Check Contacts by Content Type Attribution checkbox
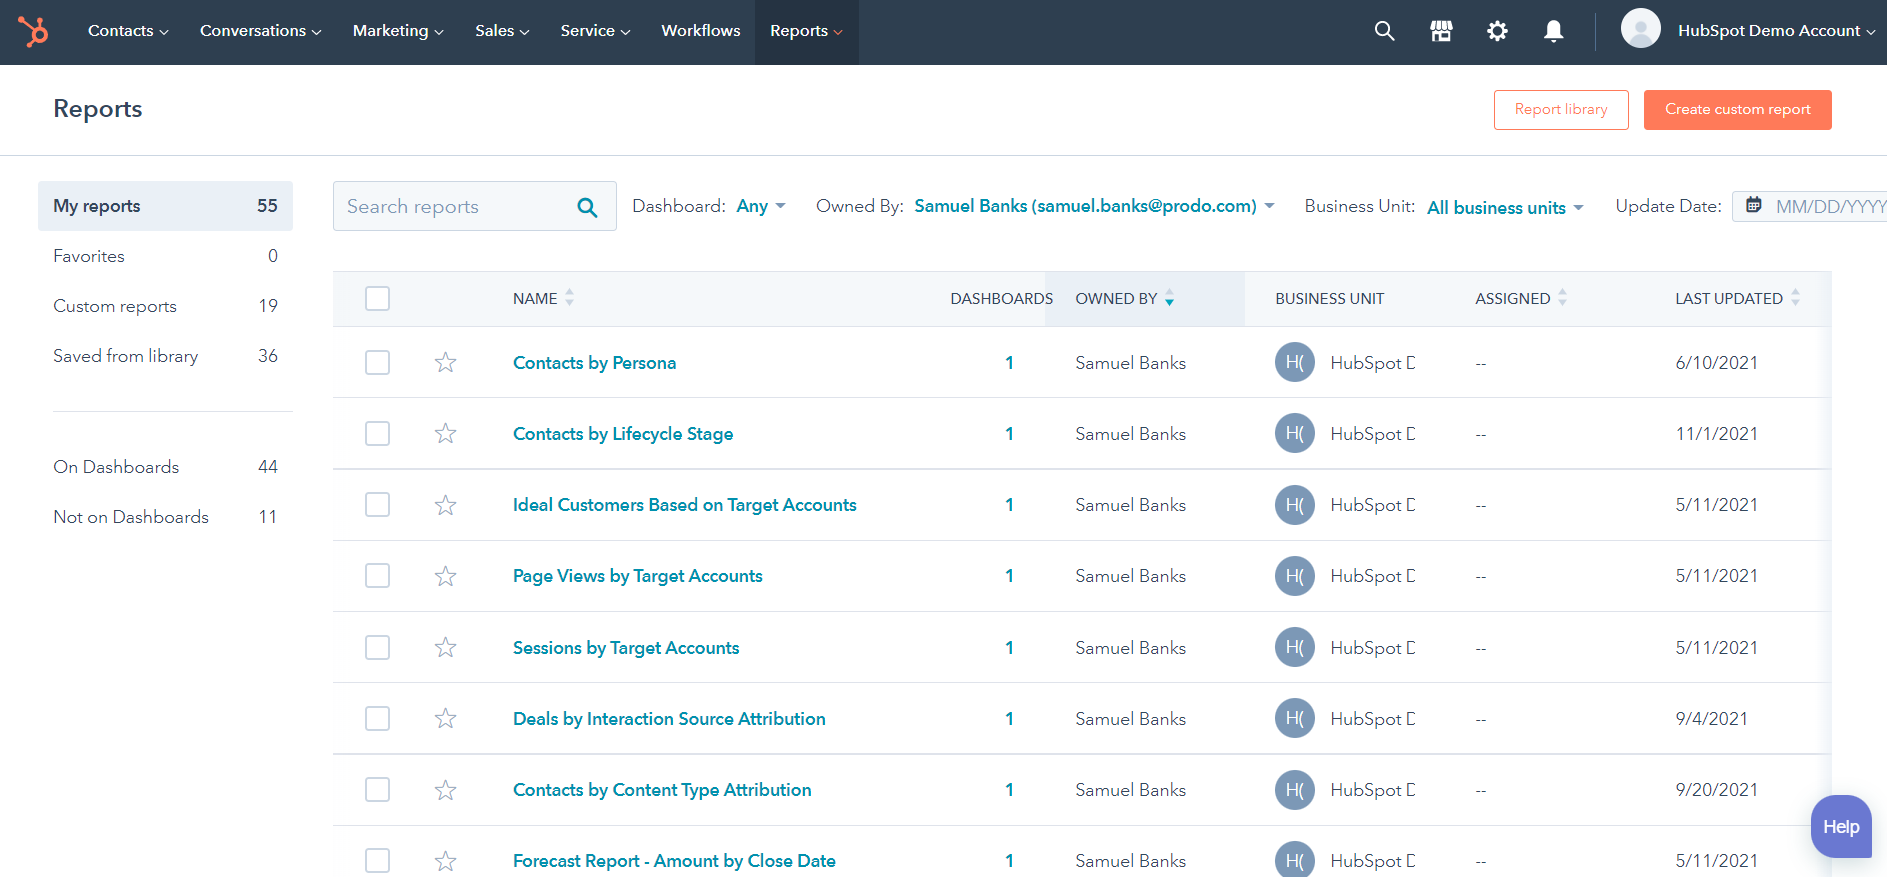 377,790
